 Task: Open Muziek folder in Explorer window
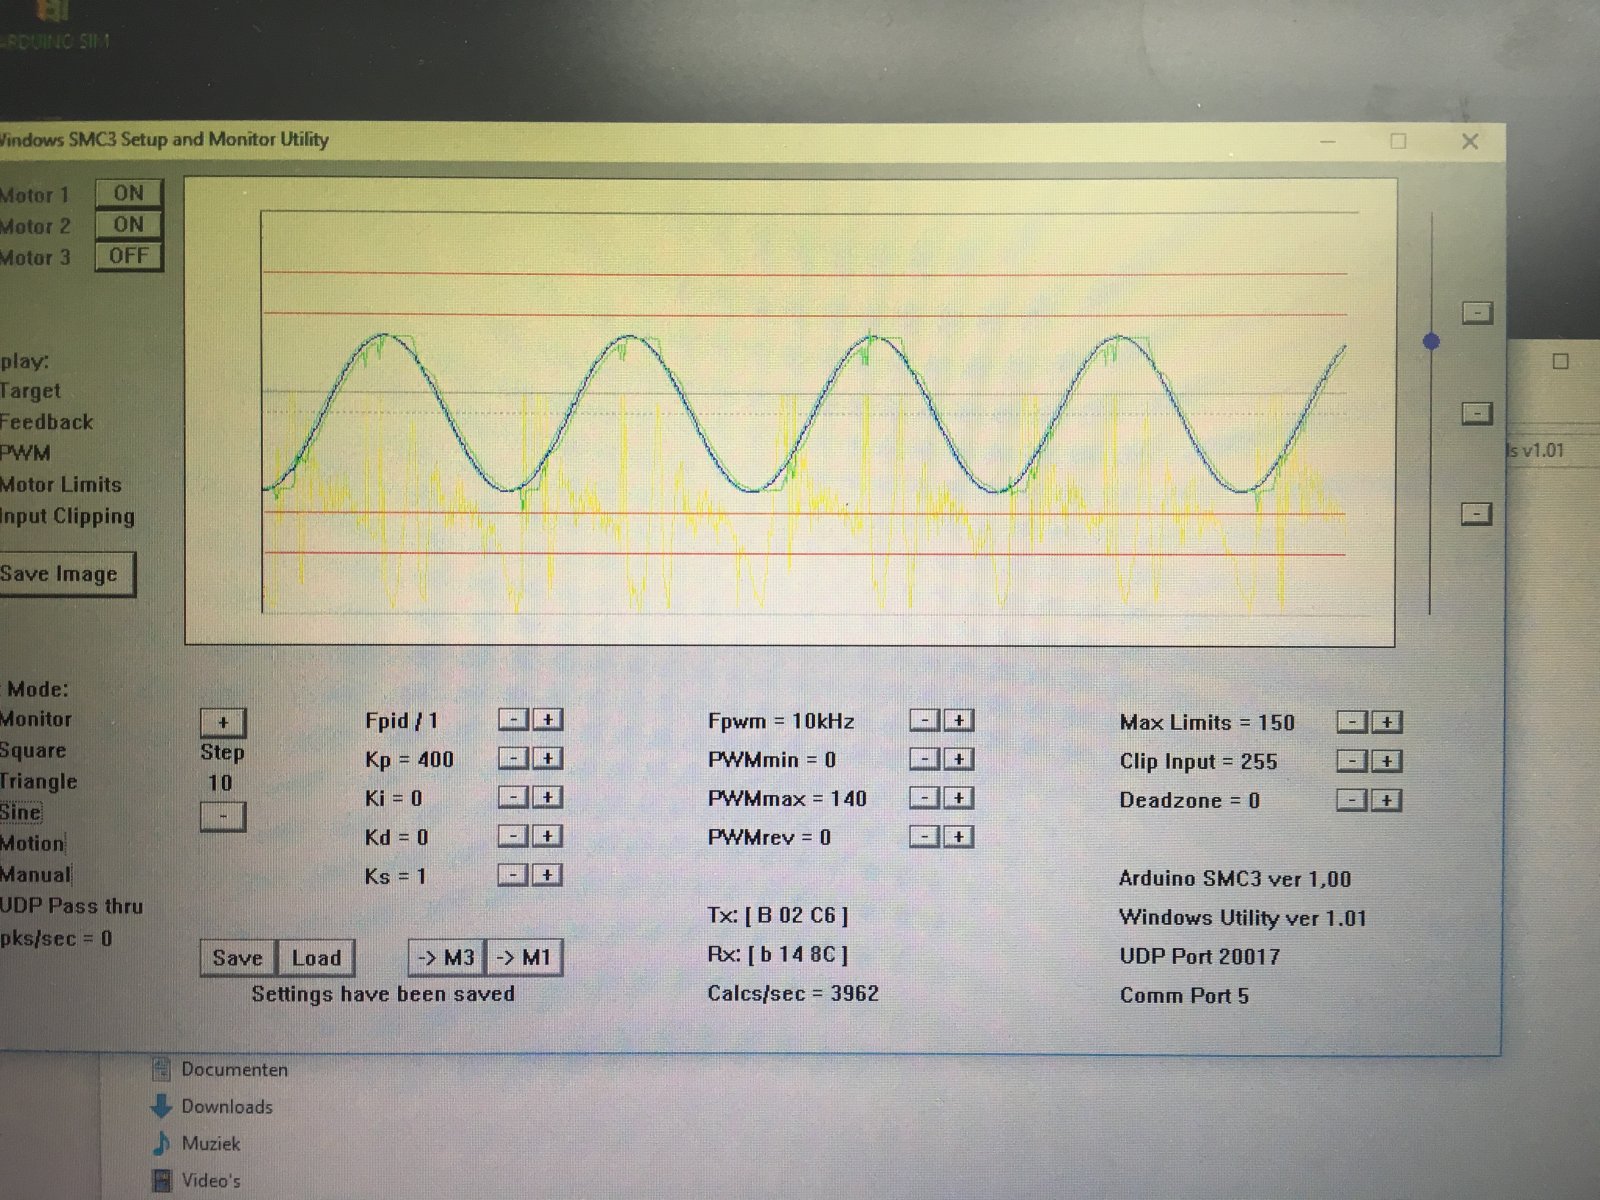[x=196, y=1143]
